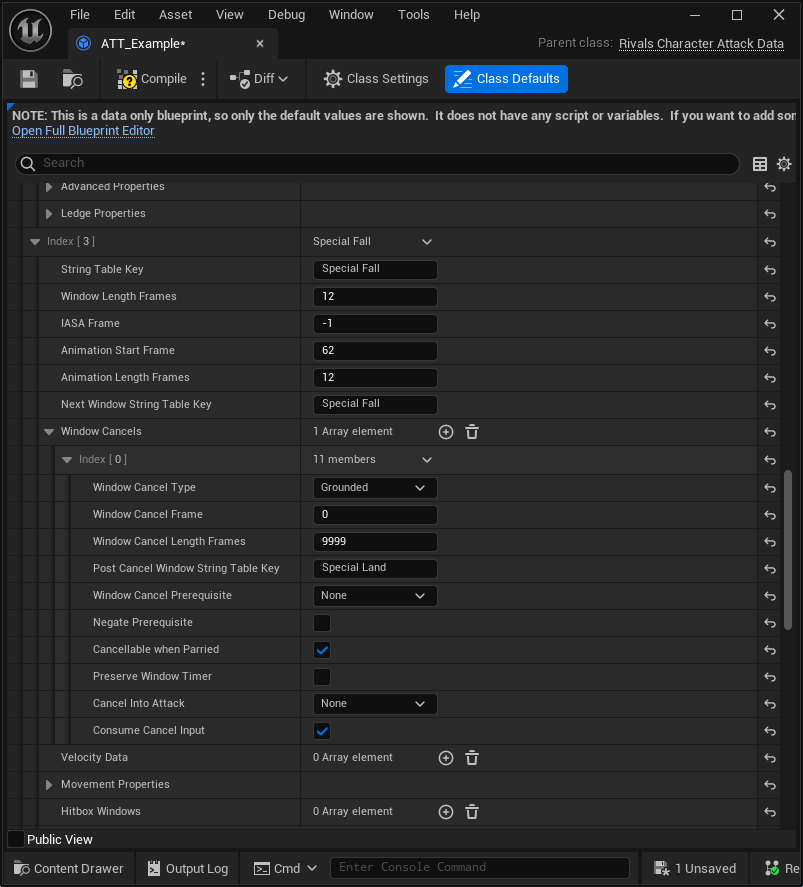Open the Diff dropdown
Viewport: 803px width, 887px height.
[x=259, y=79]
